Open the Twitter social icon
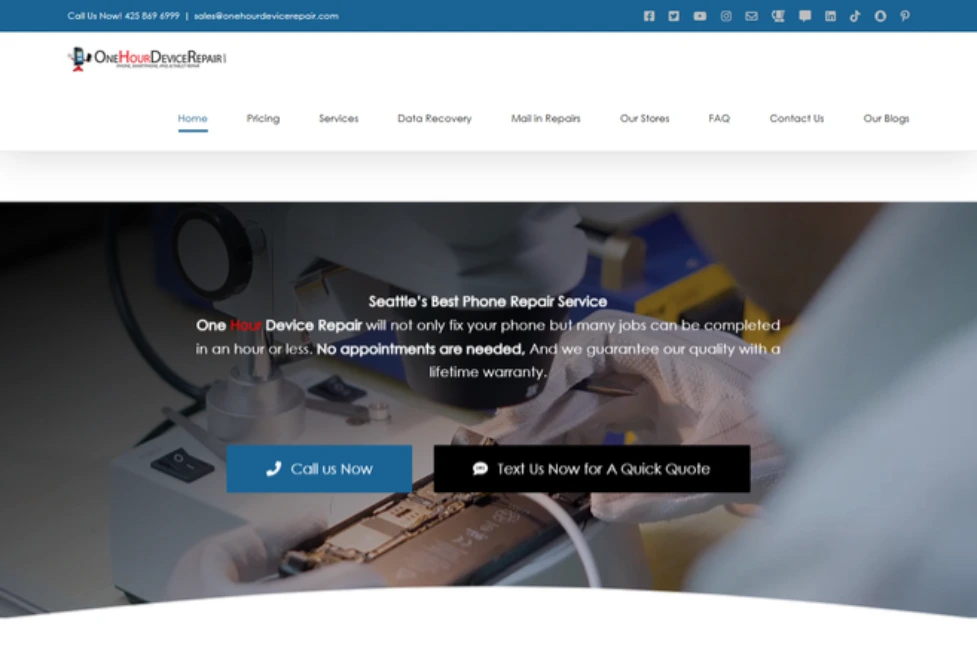 click(x=674, y=16)
